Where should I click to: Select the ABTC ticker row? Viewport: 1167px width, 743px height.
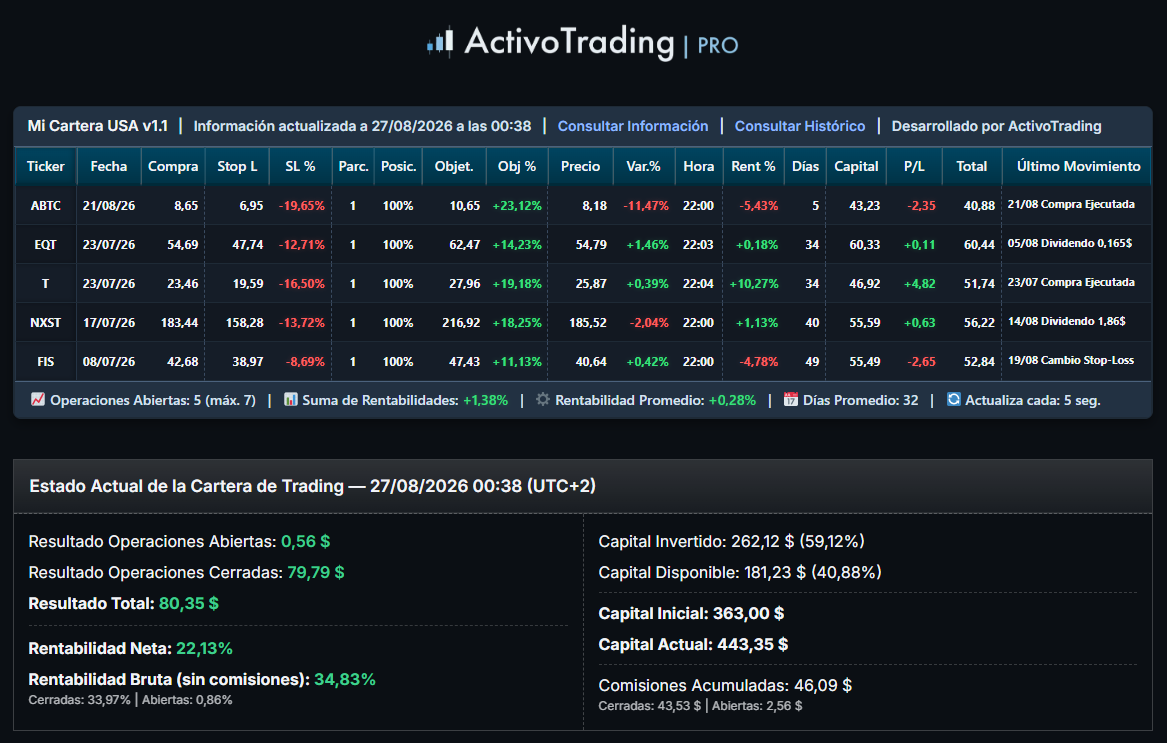pos(583,205)
